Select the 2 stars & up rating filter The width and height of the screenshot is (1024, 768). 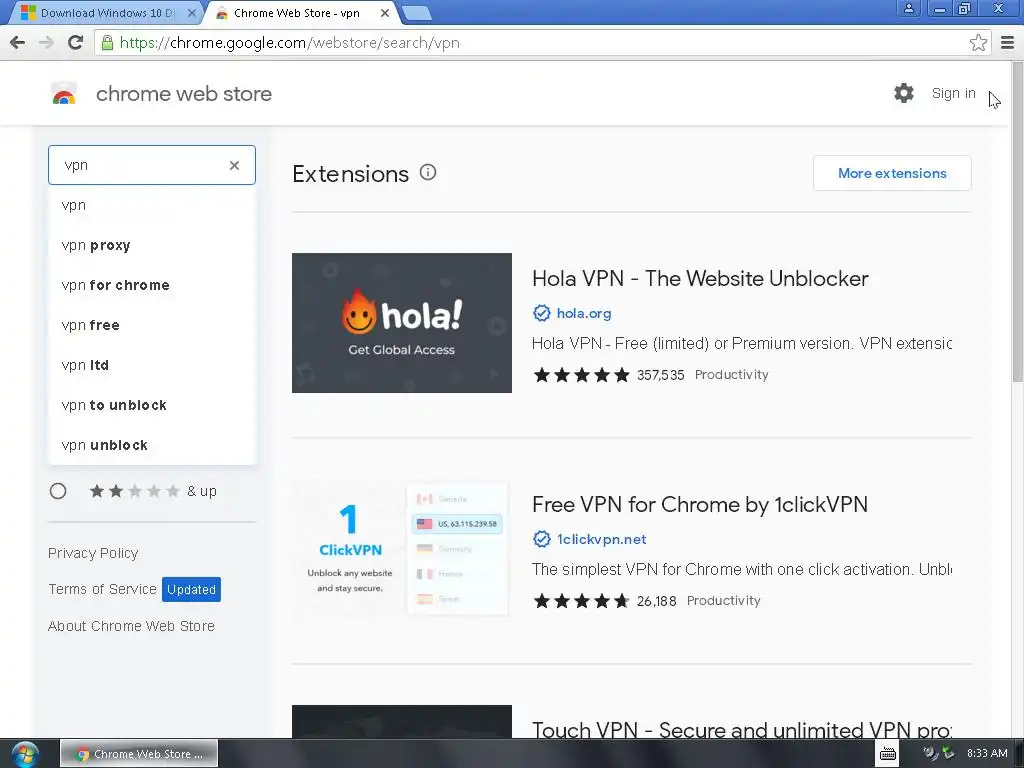(x=58, y=491)
